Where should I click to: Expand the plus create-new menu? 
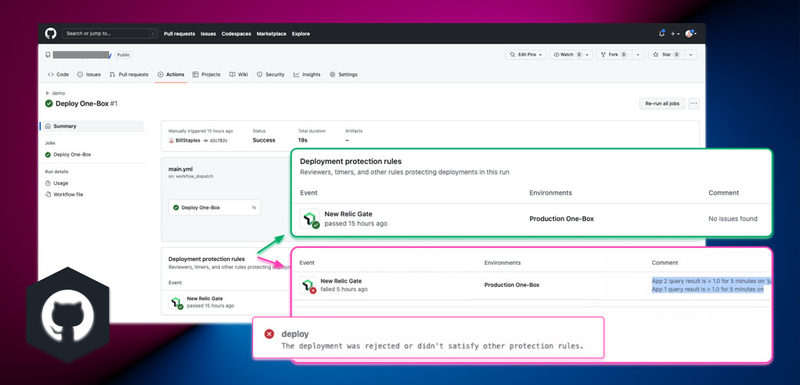click(x=675, y=34)
